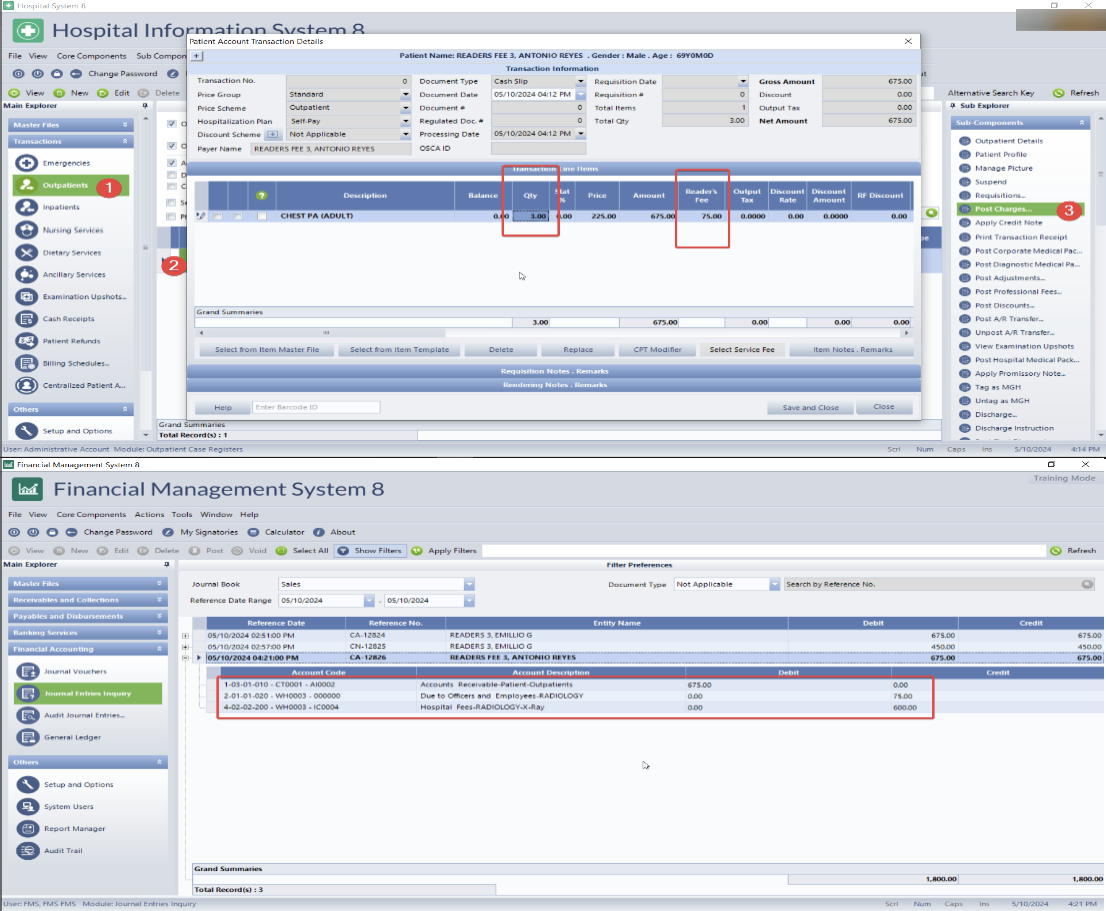Select the General Ledger icon
Image resolution: width=1106 pixels, height=911 pixels.
pyautogui.click(x=27, y=737)
